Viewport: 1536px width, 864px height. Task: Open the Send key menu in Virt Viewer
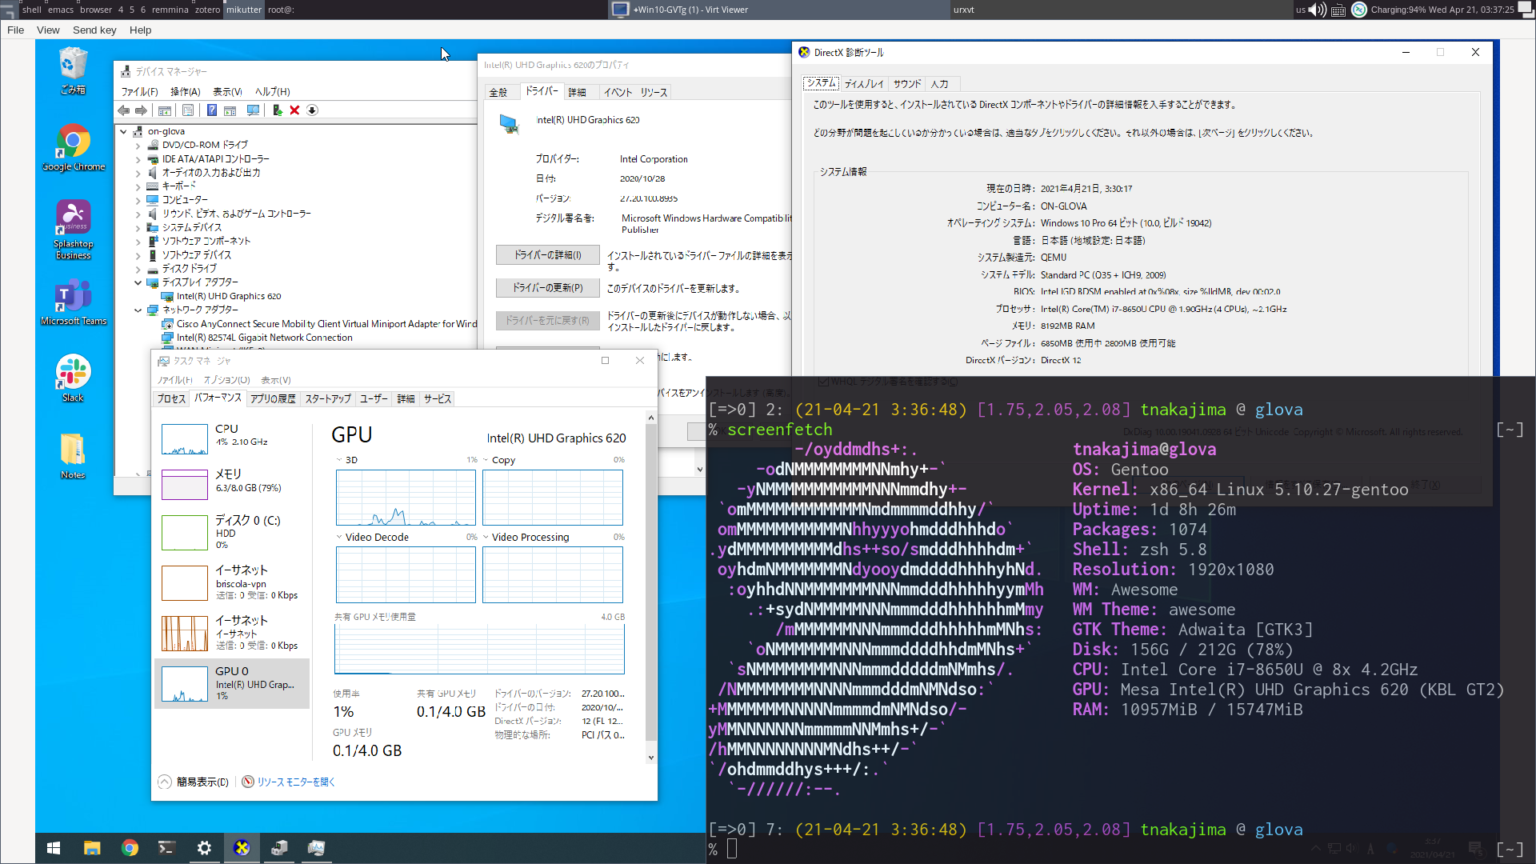click(94, 30)
